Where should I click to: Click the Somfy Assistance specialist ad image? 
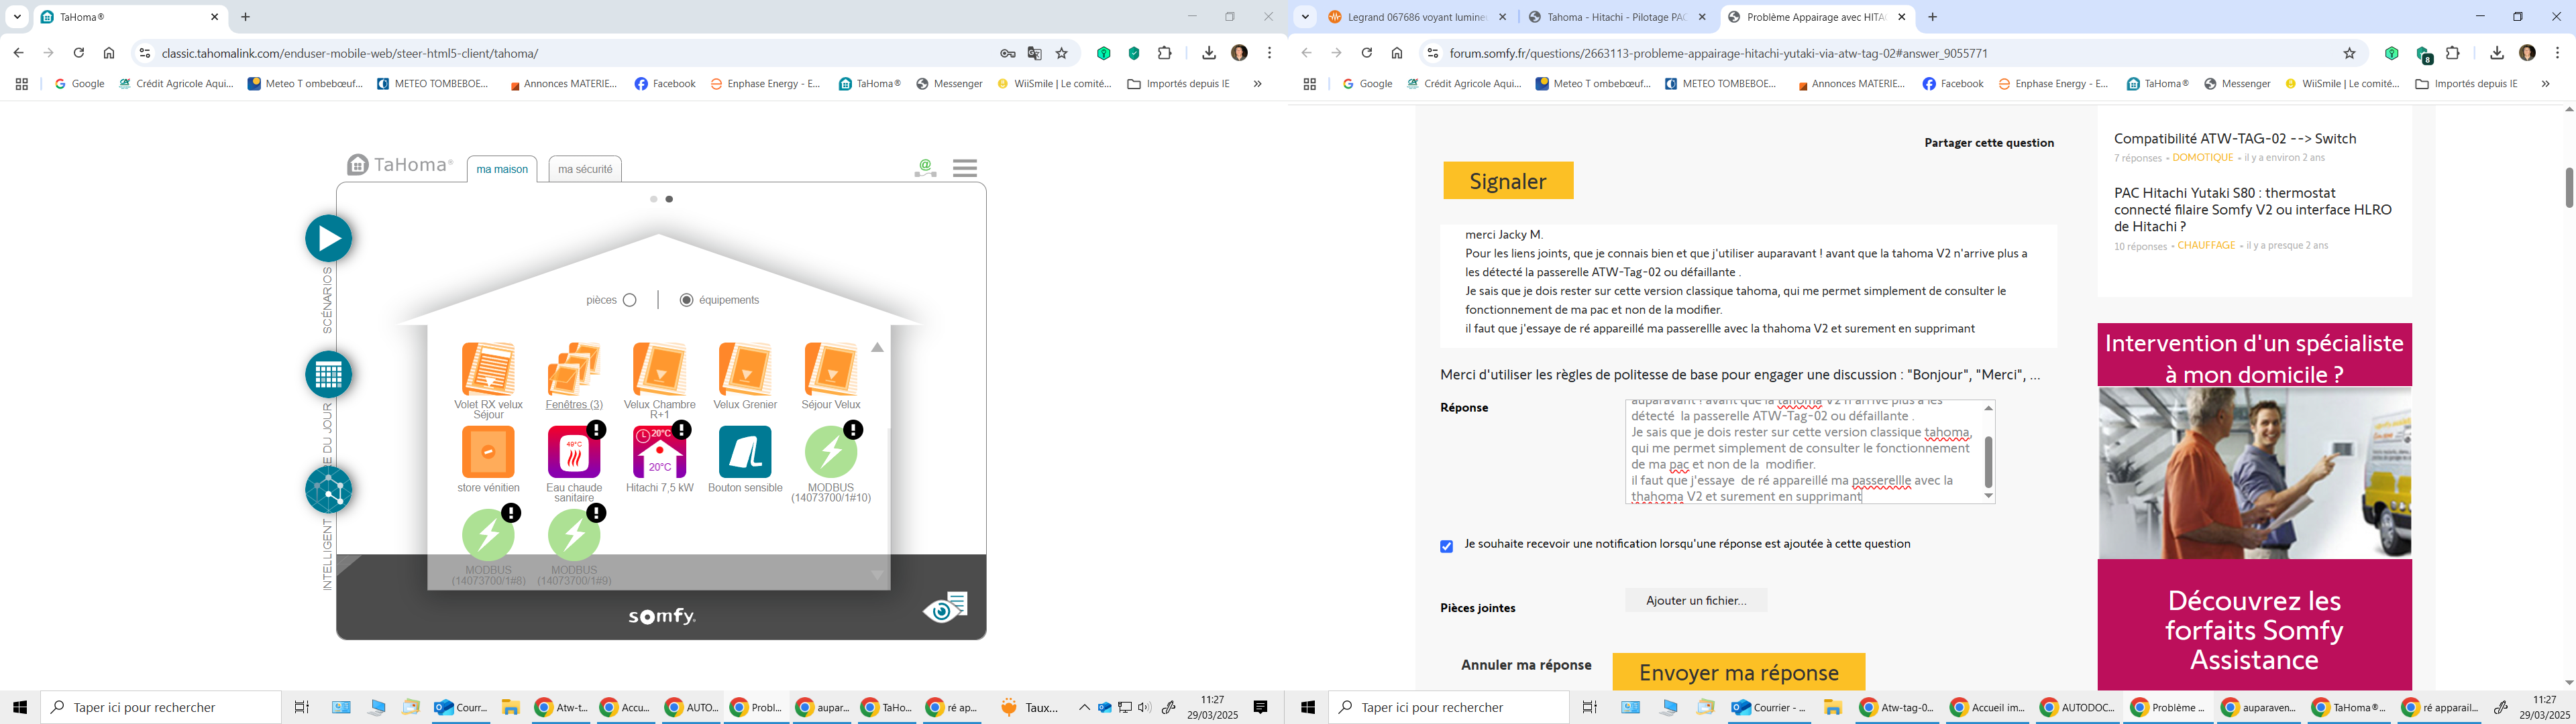click(2254, 473)
